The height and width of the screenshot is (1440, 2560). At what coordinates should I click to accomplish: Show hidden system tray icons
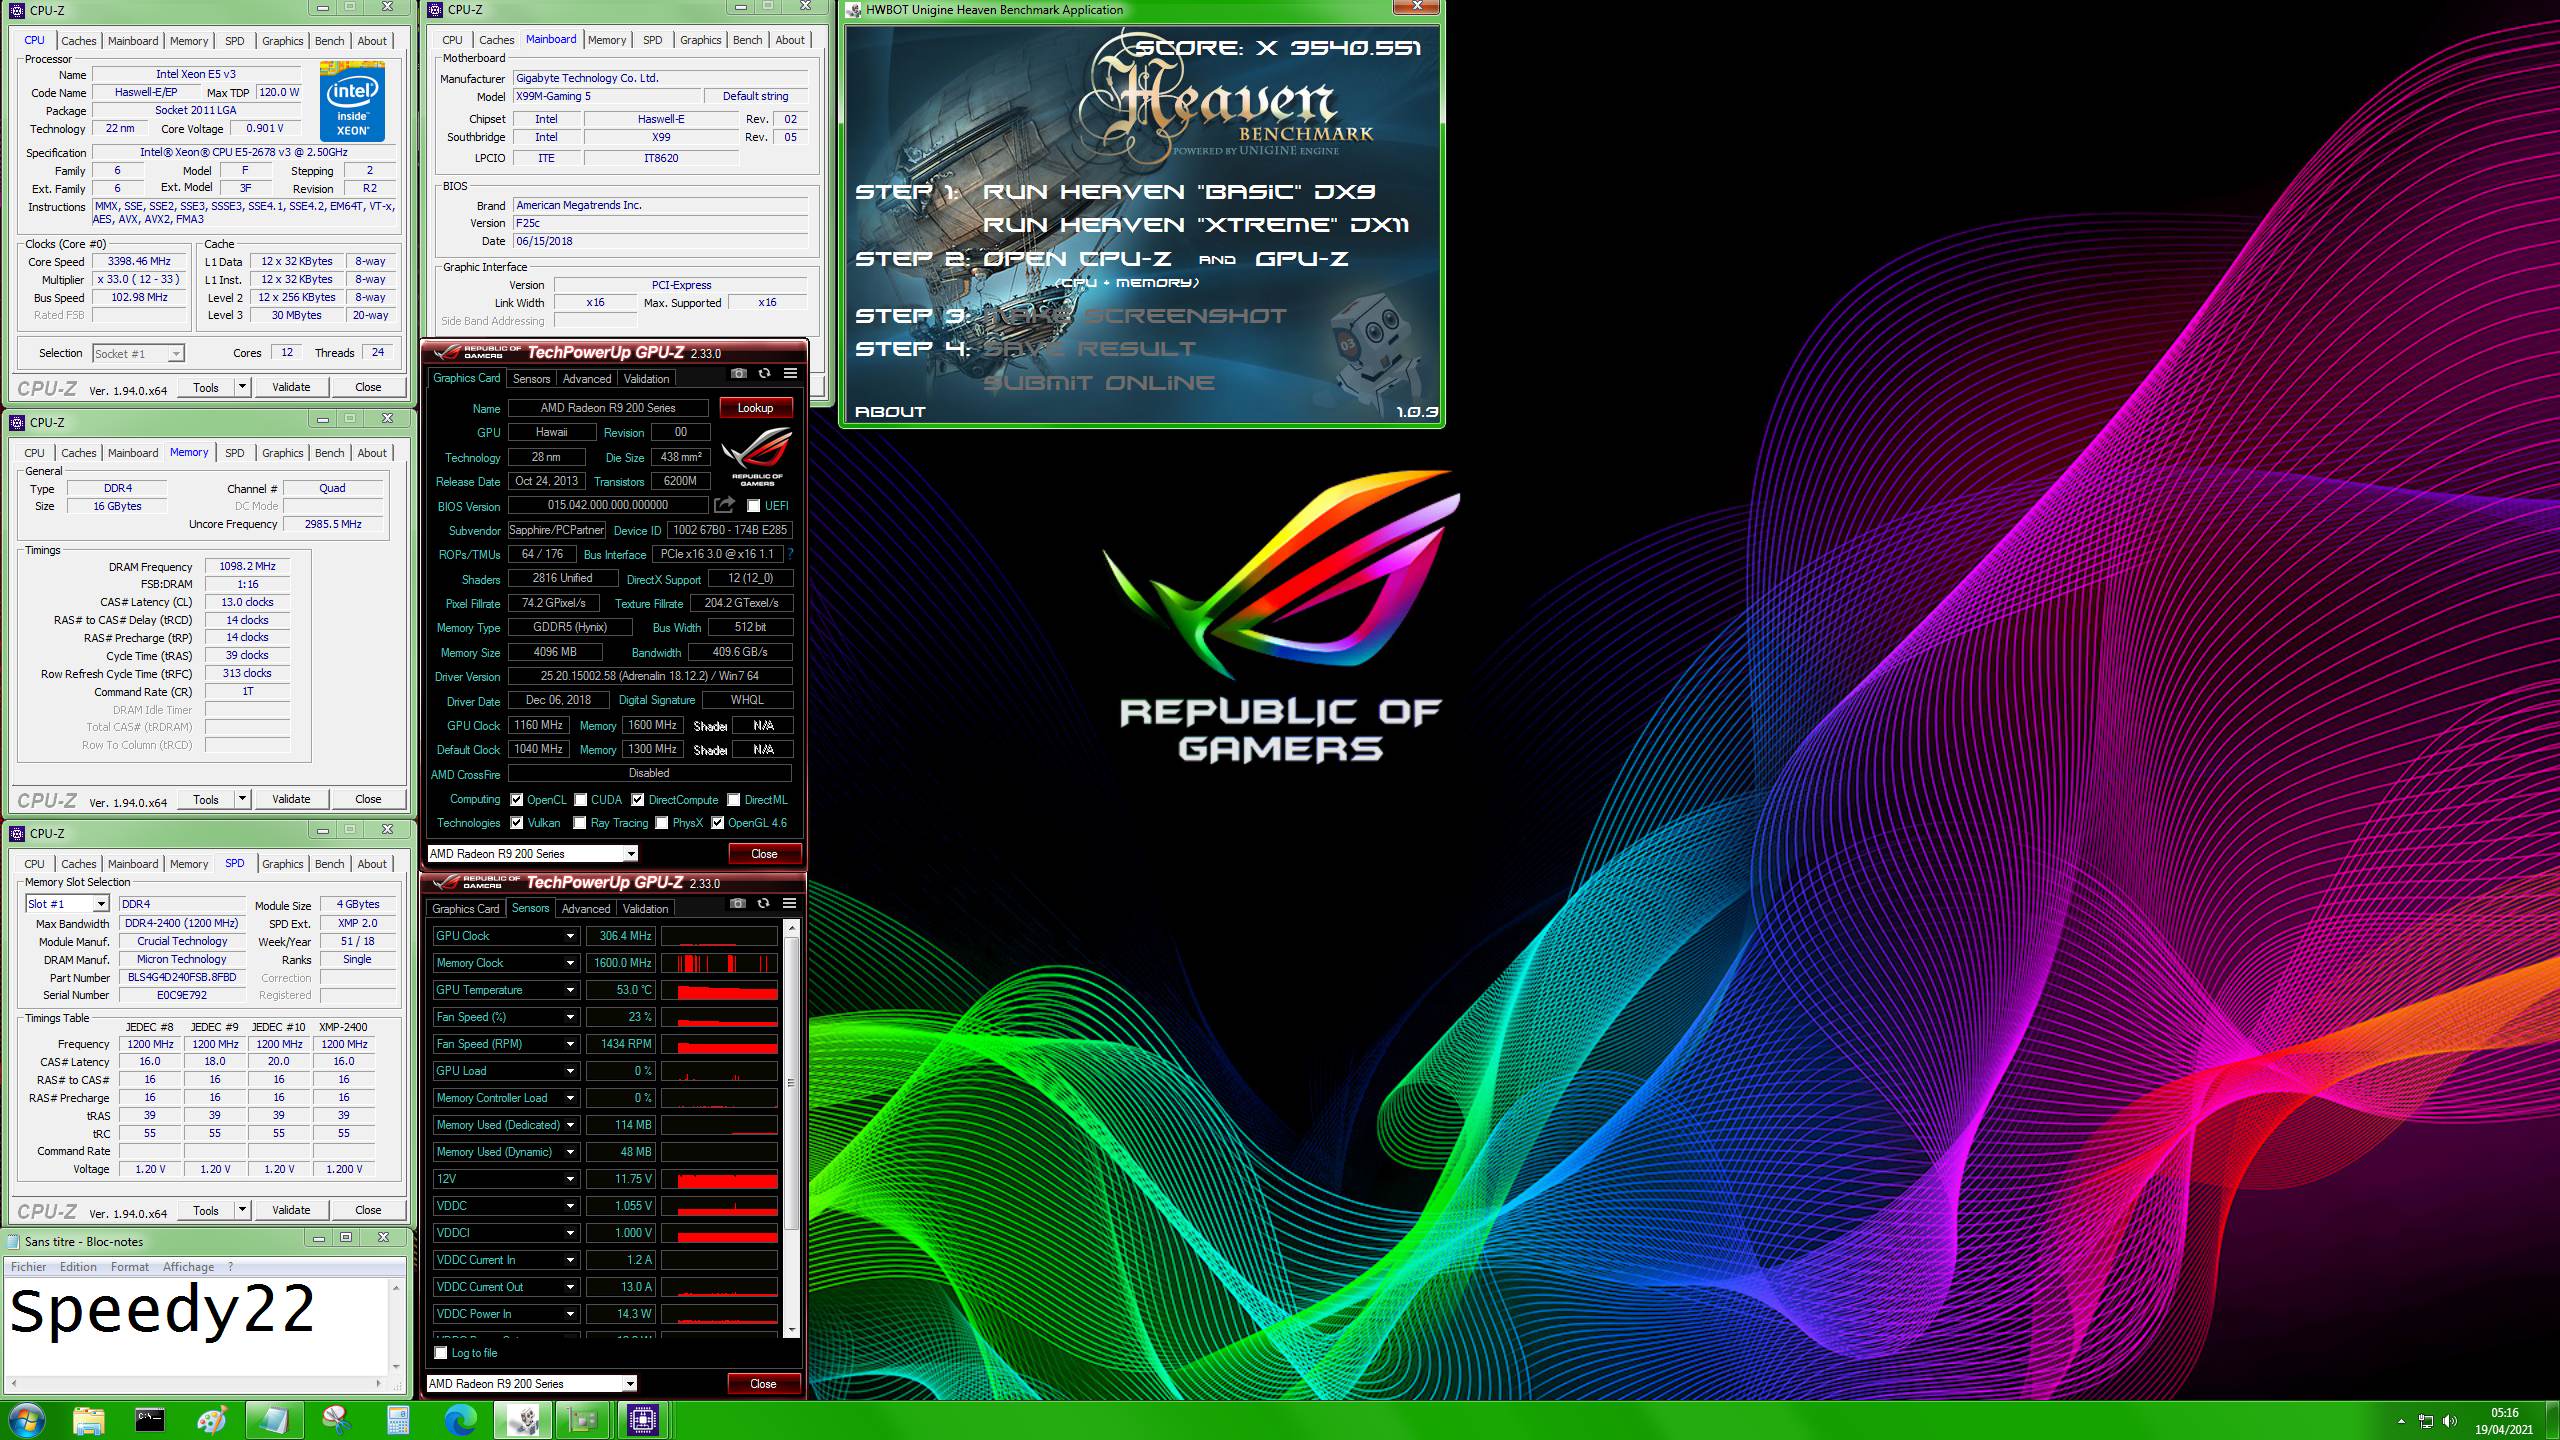pos(2401,1421)
